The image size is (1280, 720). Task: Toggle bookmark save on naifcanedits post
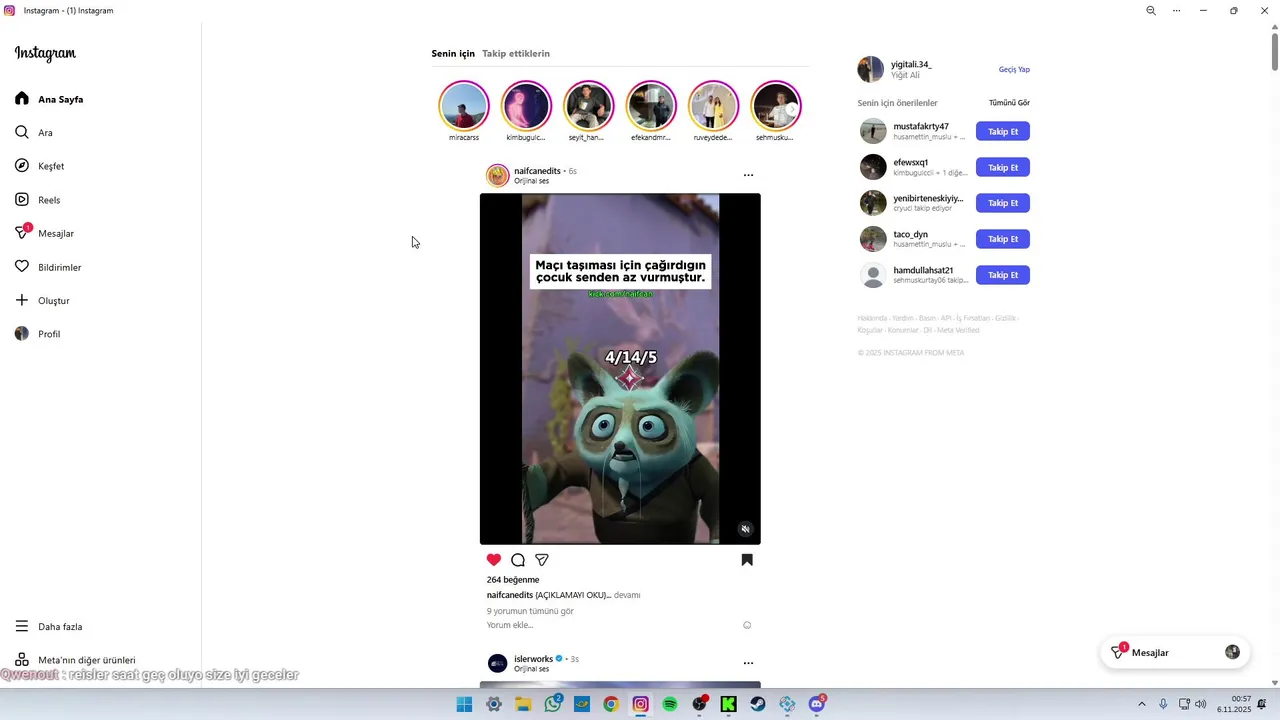(747, 560)
